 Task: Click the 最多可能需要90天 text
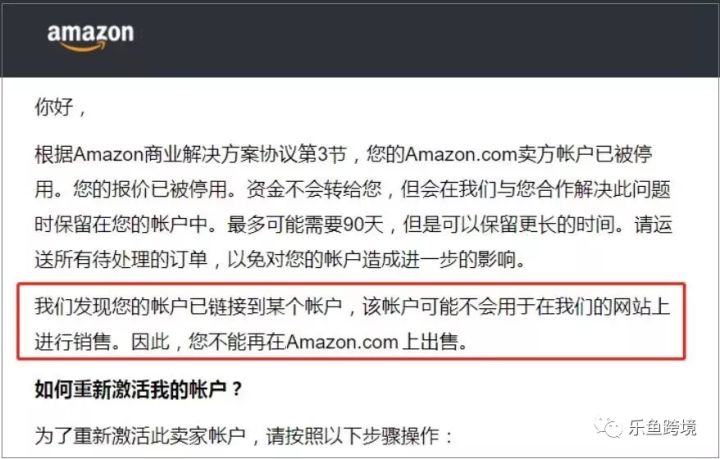(x=305, y=225)
